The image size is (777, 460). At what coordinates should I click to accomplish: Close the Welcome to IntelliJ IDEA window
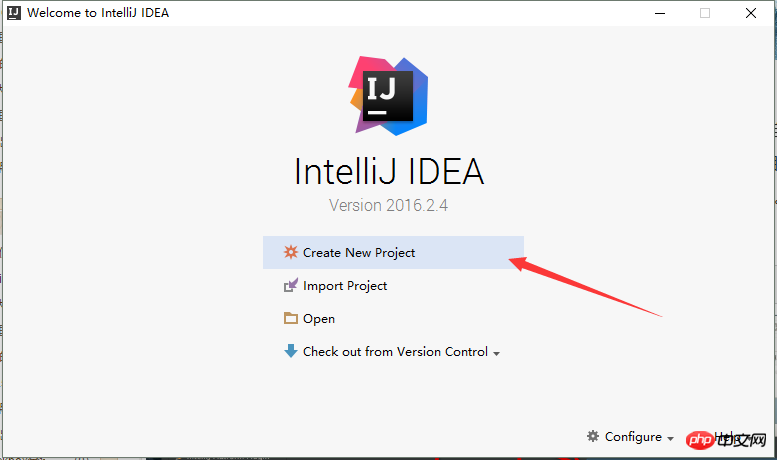[x=751, y=13]
